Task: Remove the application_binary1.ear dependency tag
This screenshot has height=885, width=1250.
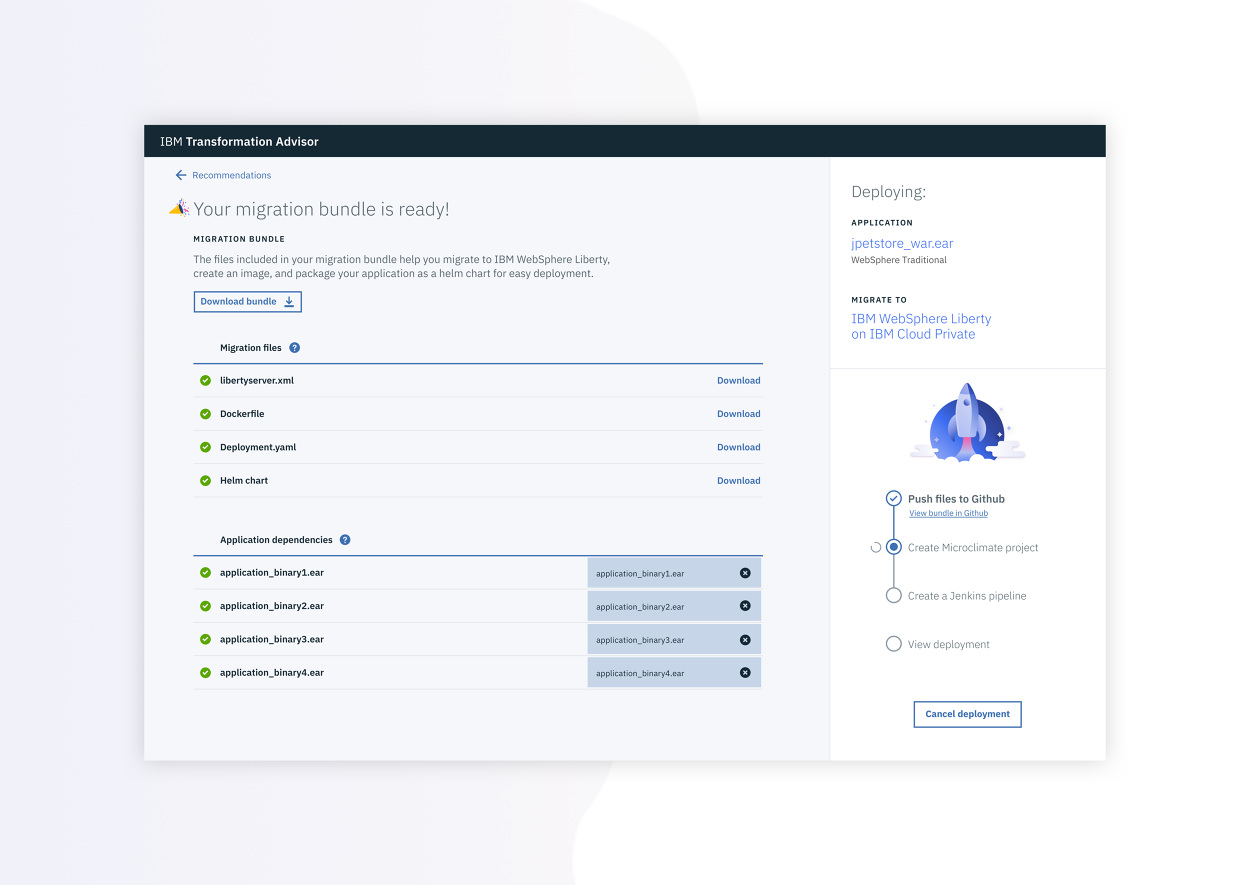Action: [745, 572]
